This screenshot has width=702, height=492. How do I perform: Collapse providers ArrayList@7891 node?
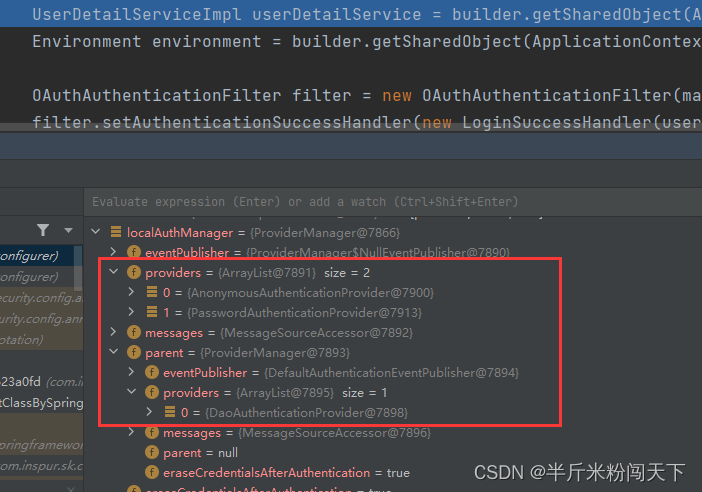coord(114,272)
